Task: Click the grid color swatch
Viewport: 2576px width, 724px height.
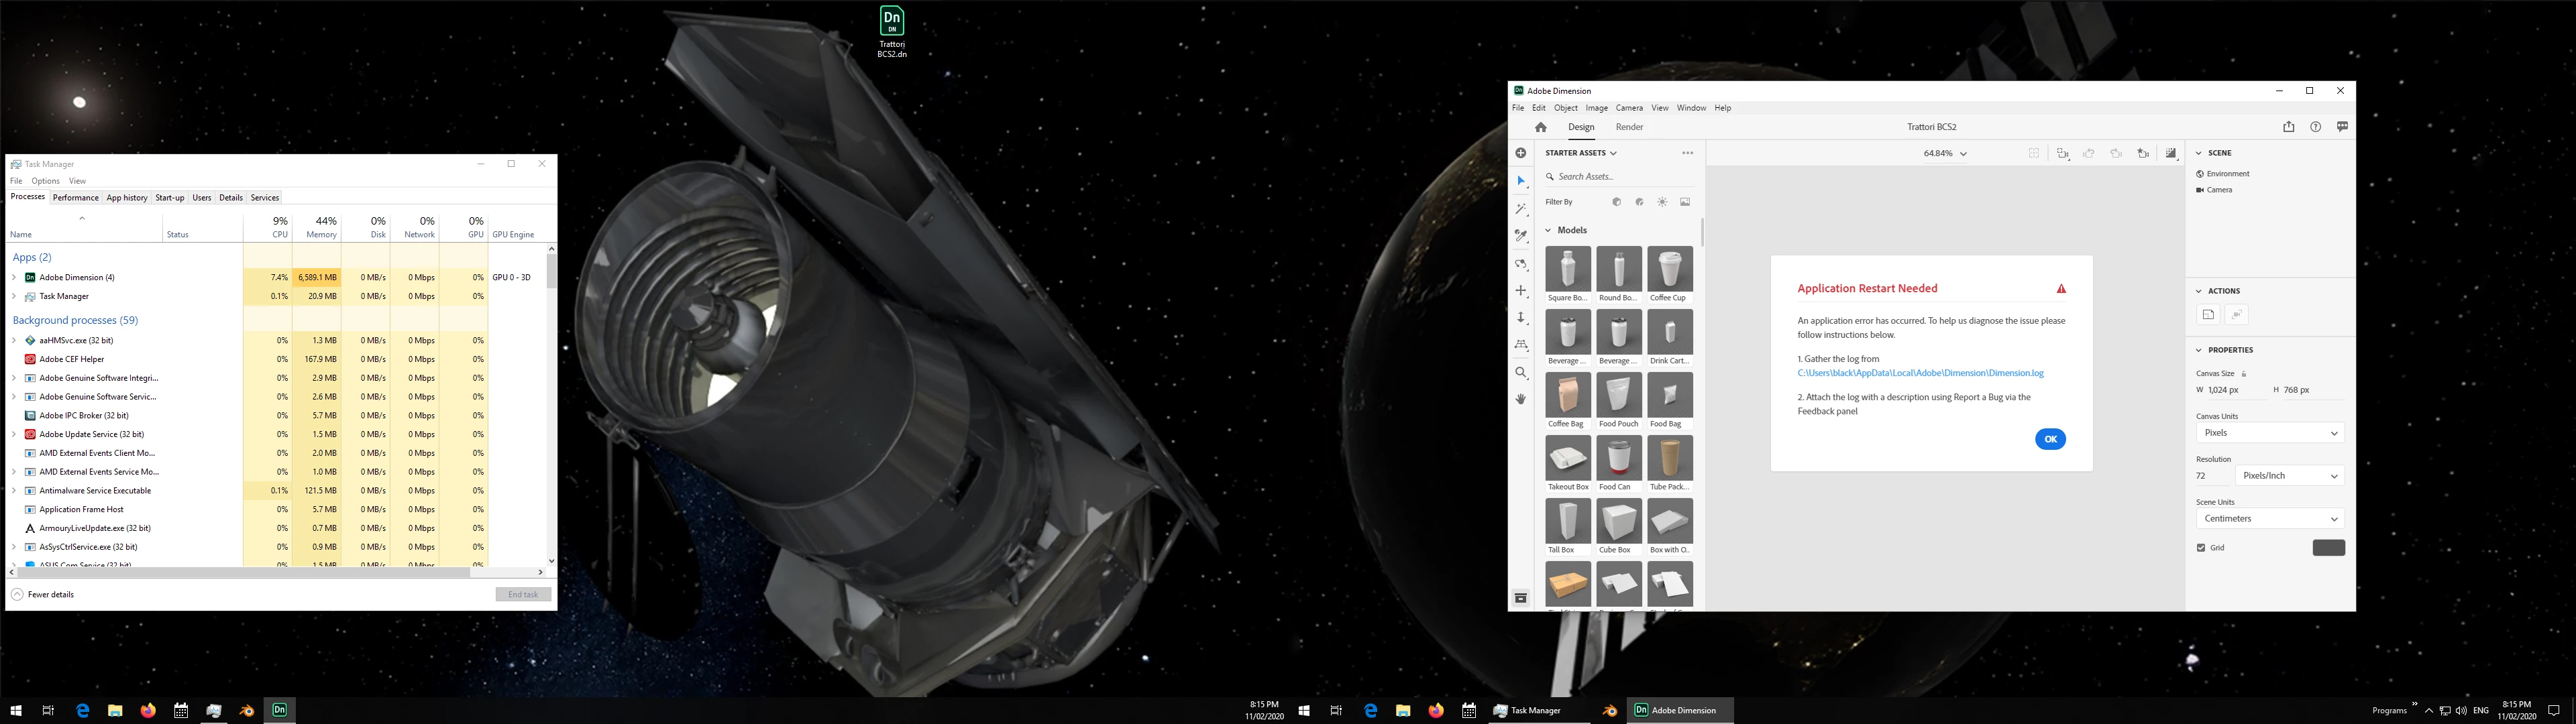Action: [2328, 548]
